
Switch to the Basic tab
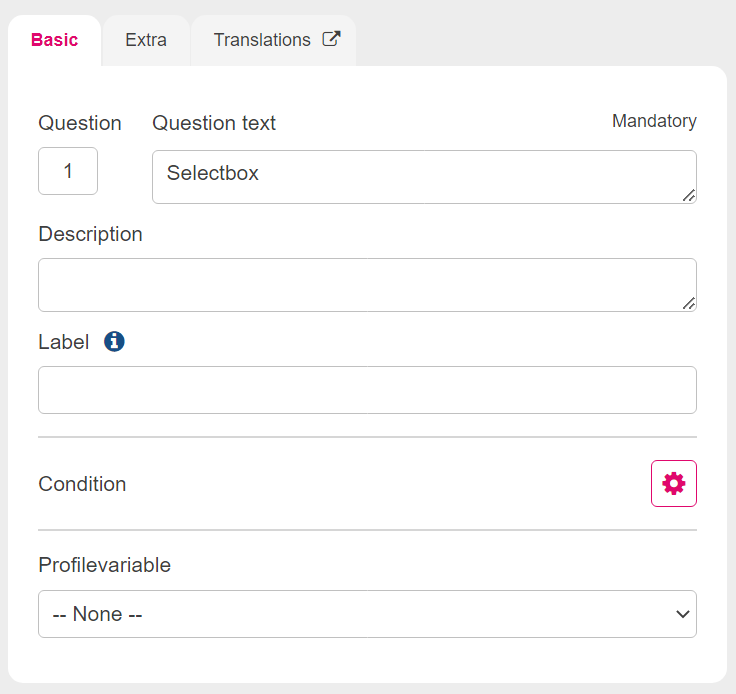click(x=54, y=40)
